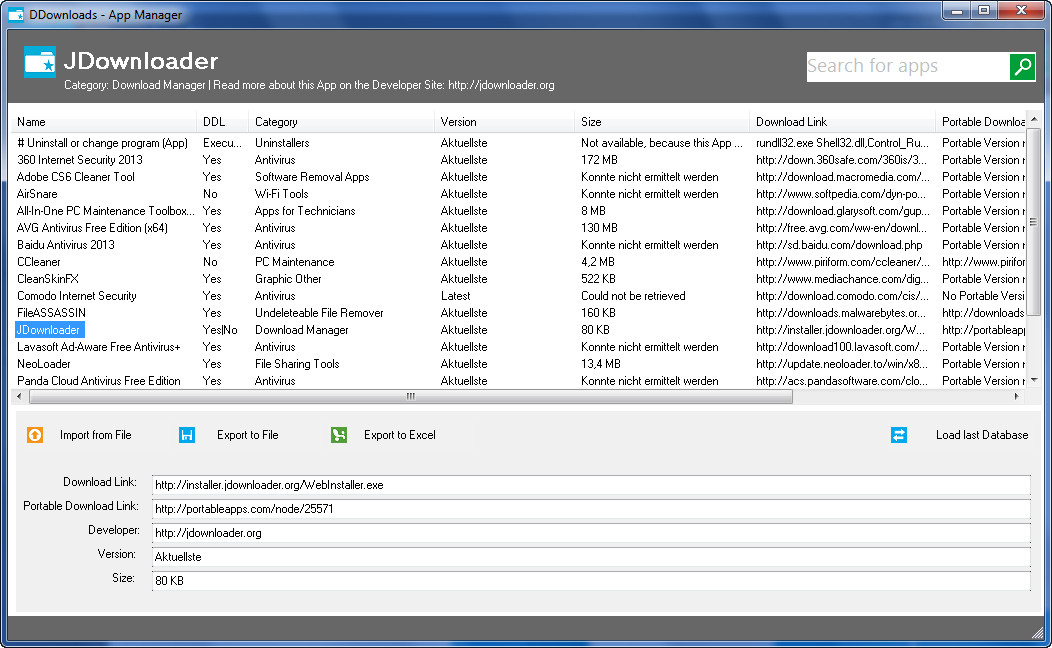
Task: Click the Portable Download Link text field
Action: point(591,509)
